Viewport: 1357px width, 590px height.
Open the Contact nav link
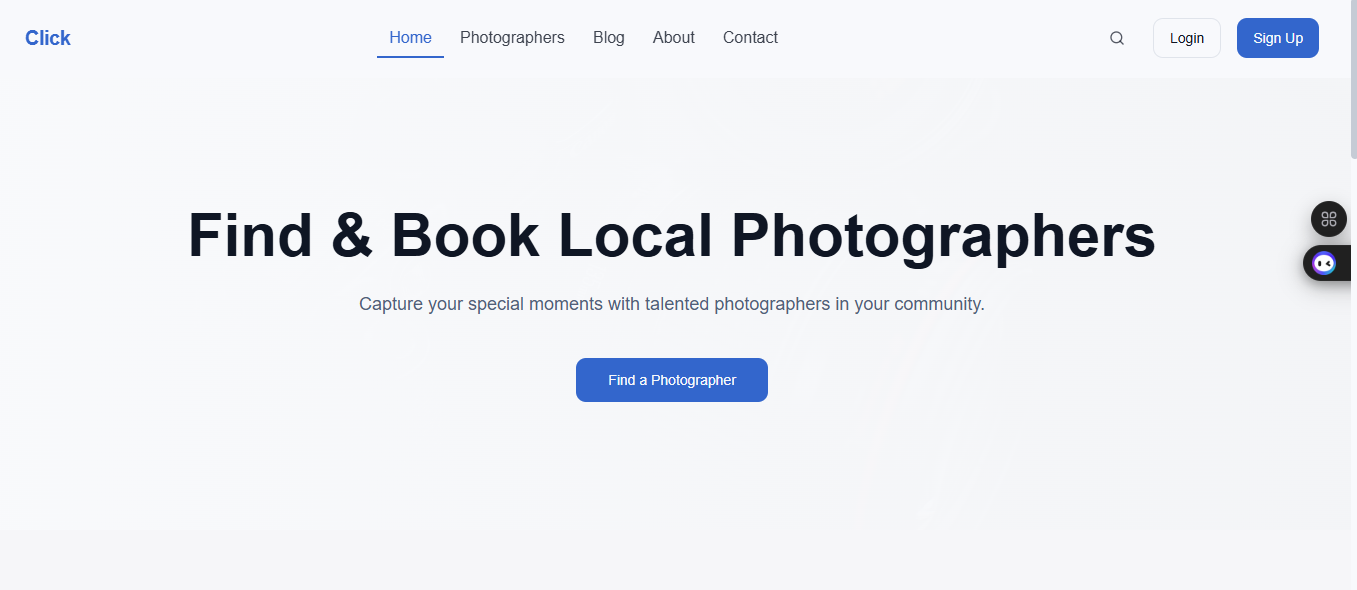(750, 38)
